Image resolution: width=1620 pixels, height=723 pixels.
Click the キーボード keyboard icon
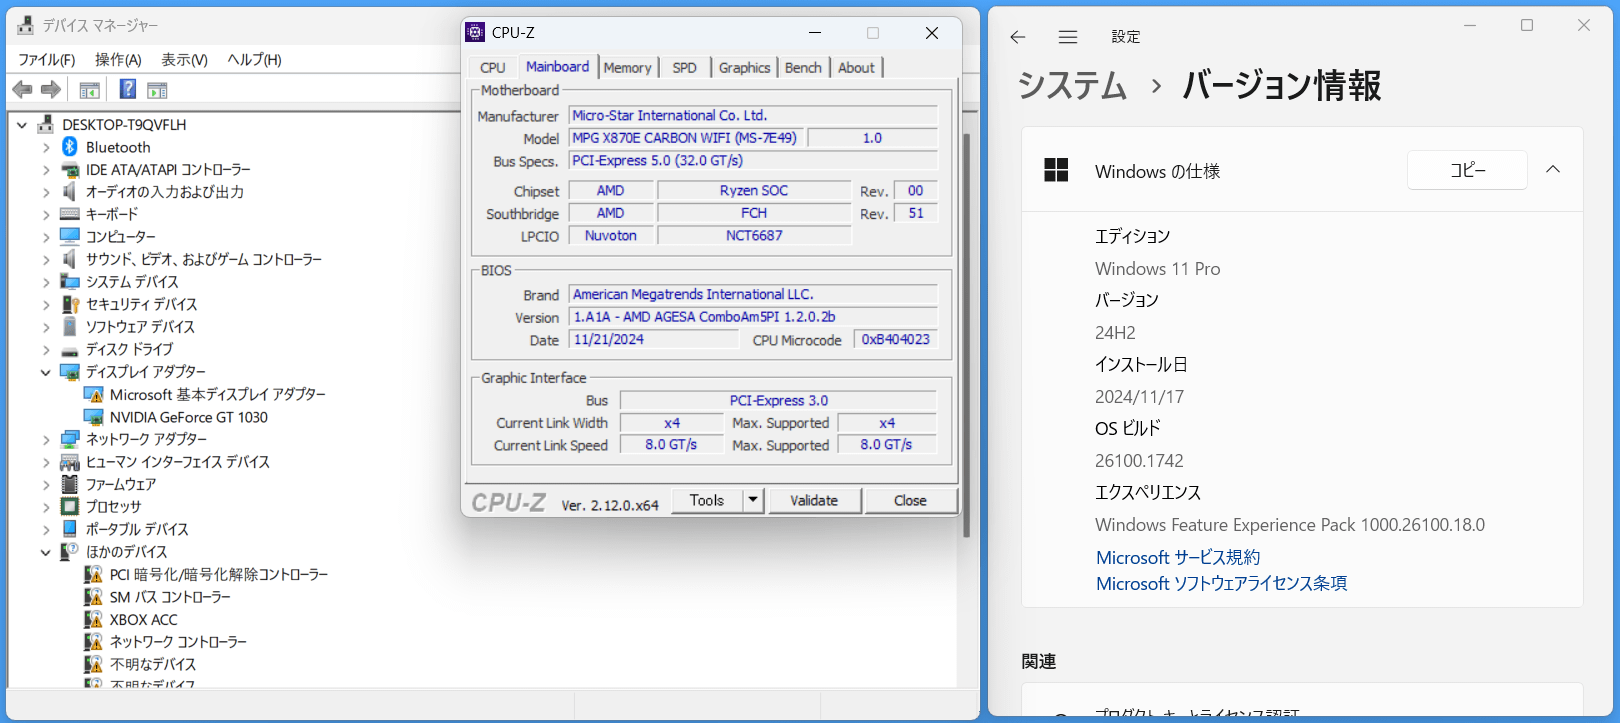[70, 214]
